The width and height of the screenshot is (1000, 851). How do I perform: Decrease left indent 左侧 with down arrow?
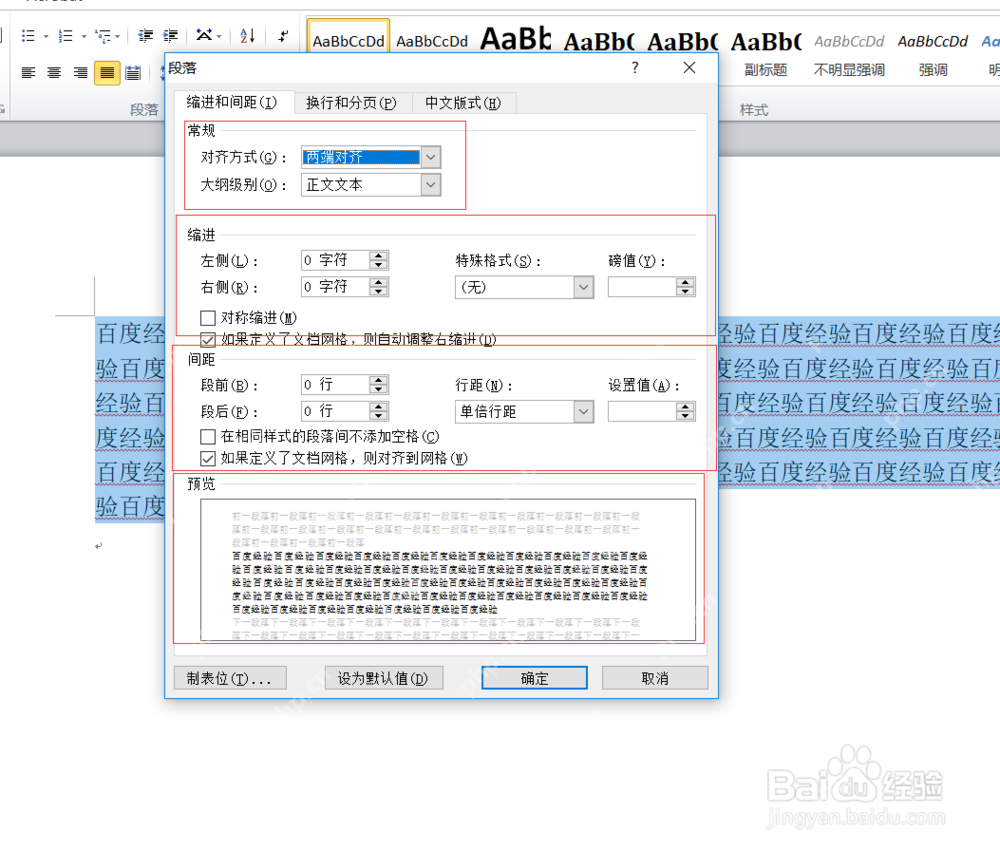click(379, 265)
